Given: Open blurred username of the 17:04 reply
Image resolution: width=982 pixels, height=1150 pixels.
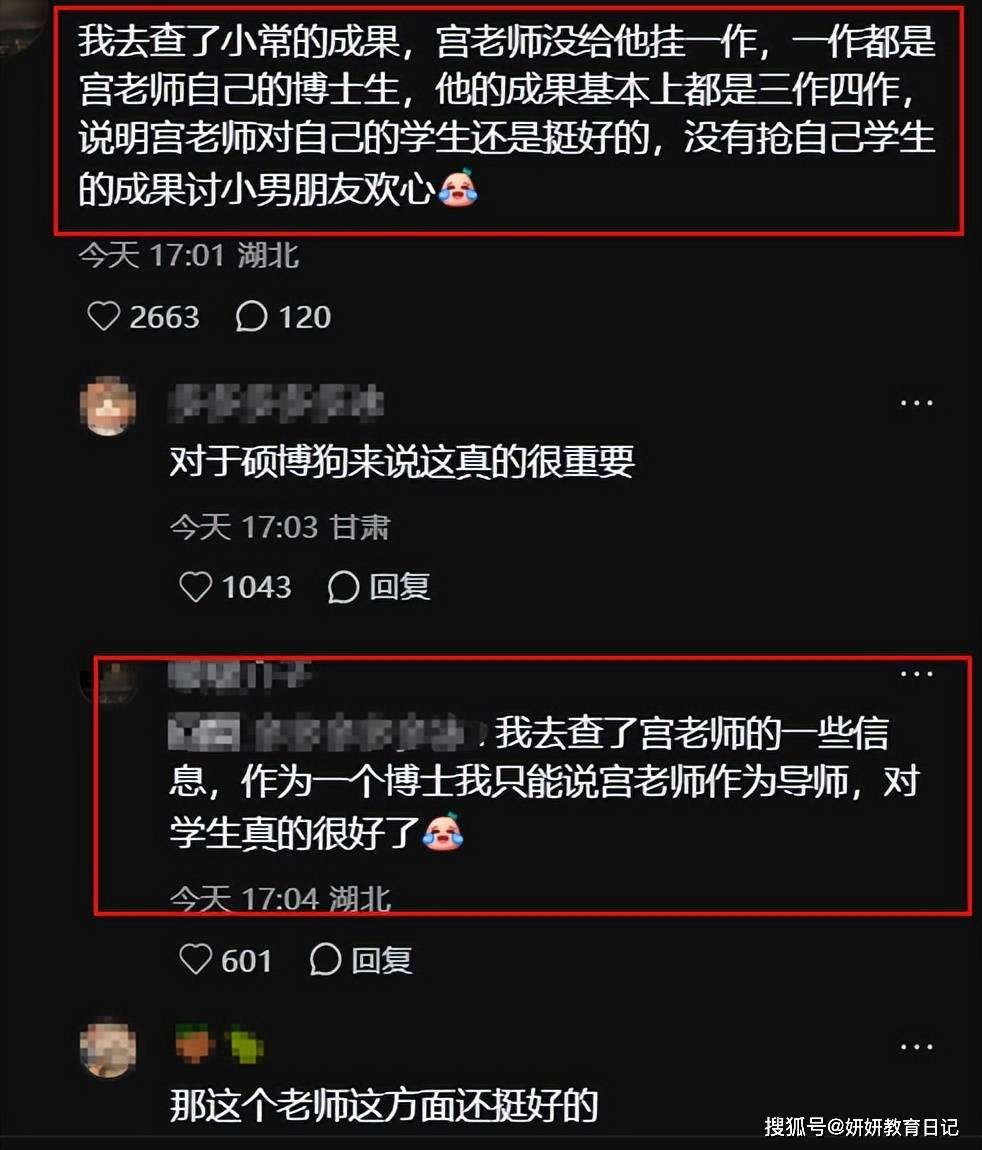Looking at the screenshot, I should [240, 675].
